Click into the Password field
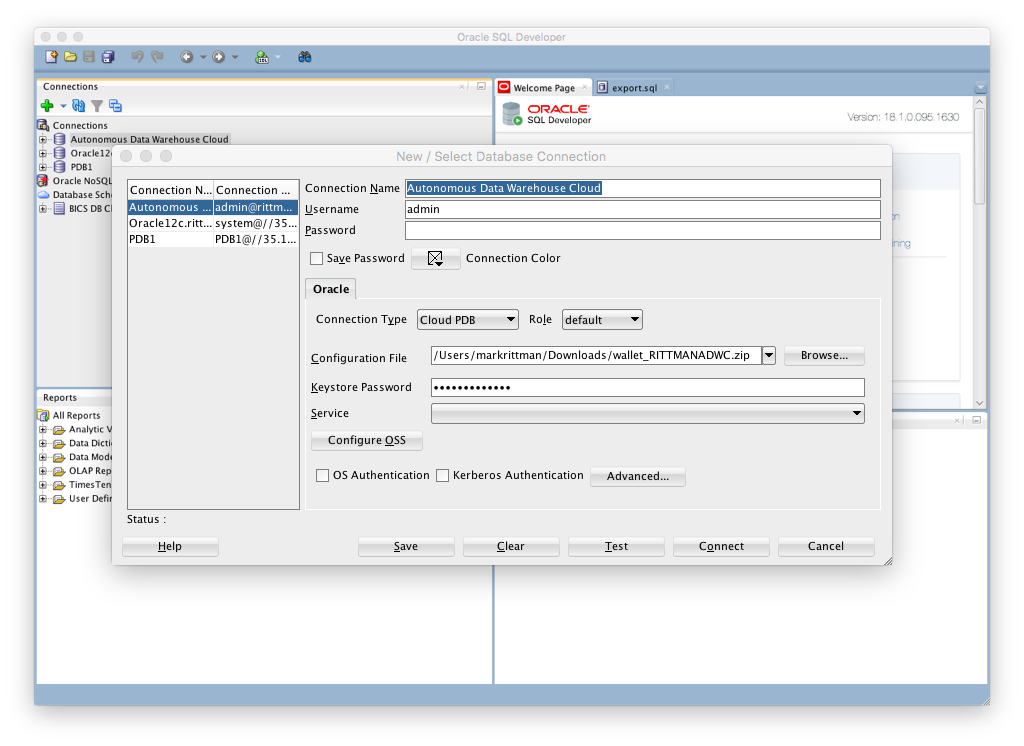Image resolution: width=1024 pixels, height=746 pixels. tap(643, 231)
